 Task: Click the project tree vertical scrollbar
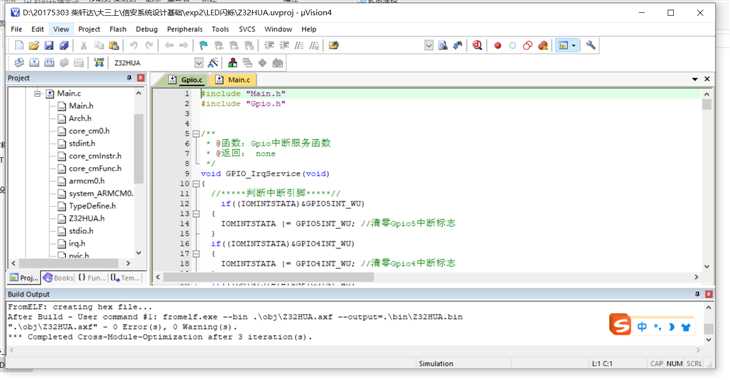click(x=138, y=148)
